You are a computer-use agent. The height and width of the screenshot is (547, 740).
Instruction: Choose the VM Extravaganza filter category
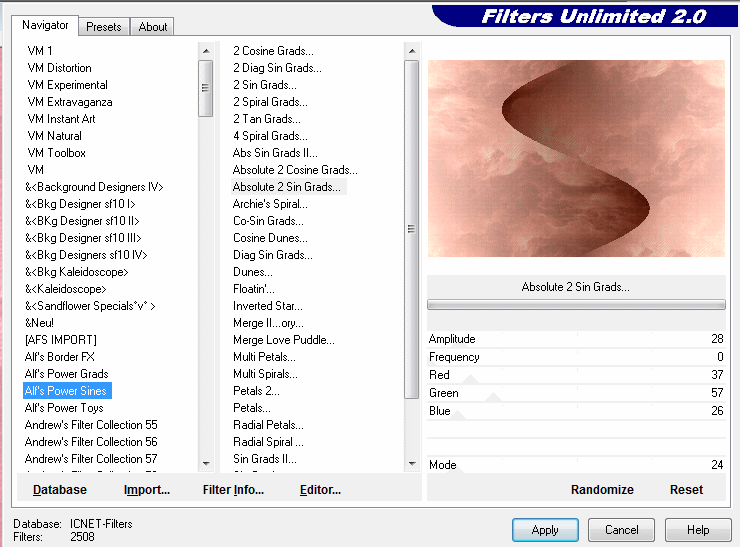tap(70, 102)
